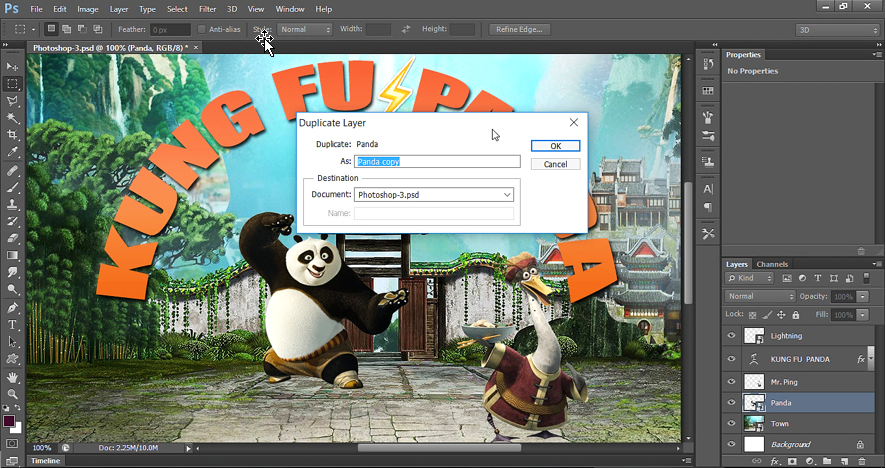Viewport: 886px width, 469px height.
Task: Open the Document dropdown in Duplicate Layer
Action: [x=434, y=195]
